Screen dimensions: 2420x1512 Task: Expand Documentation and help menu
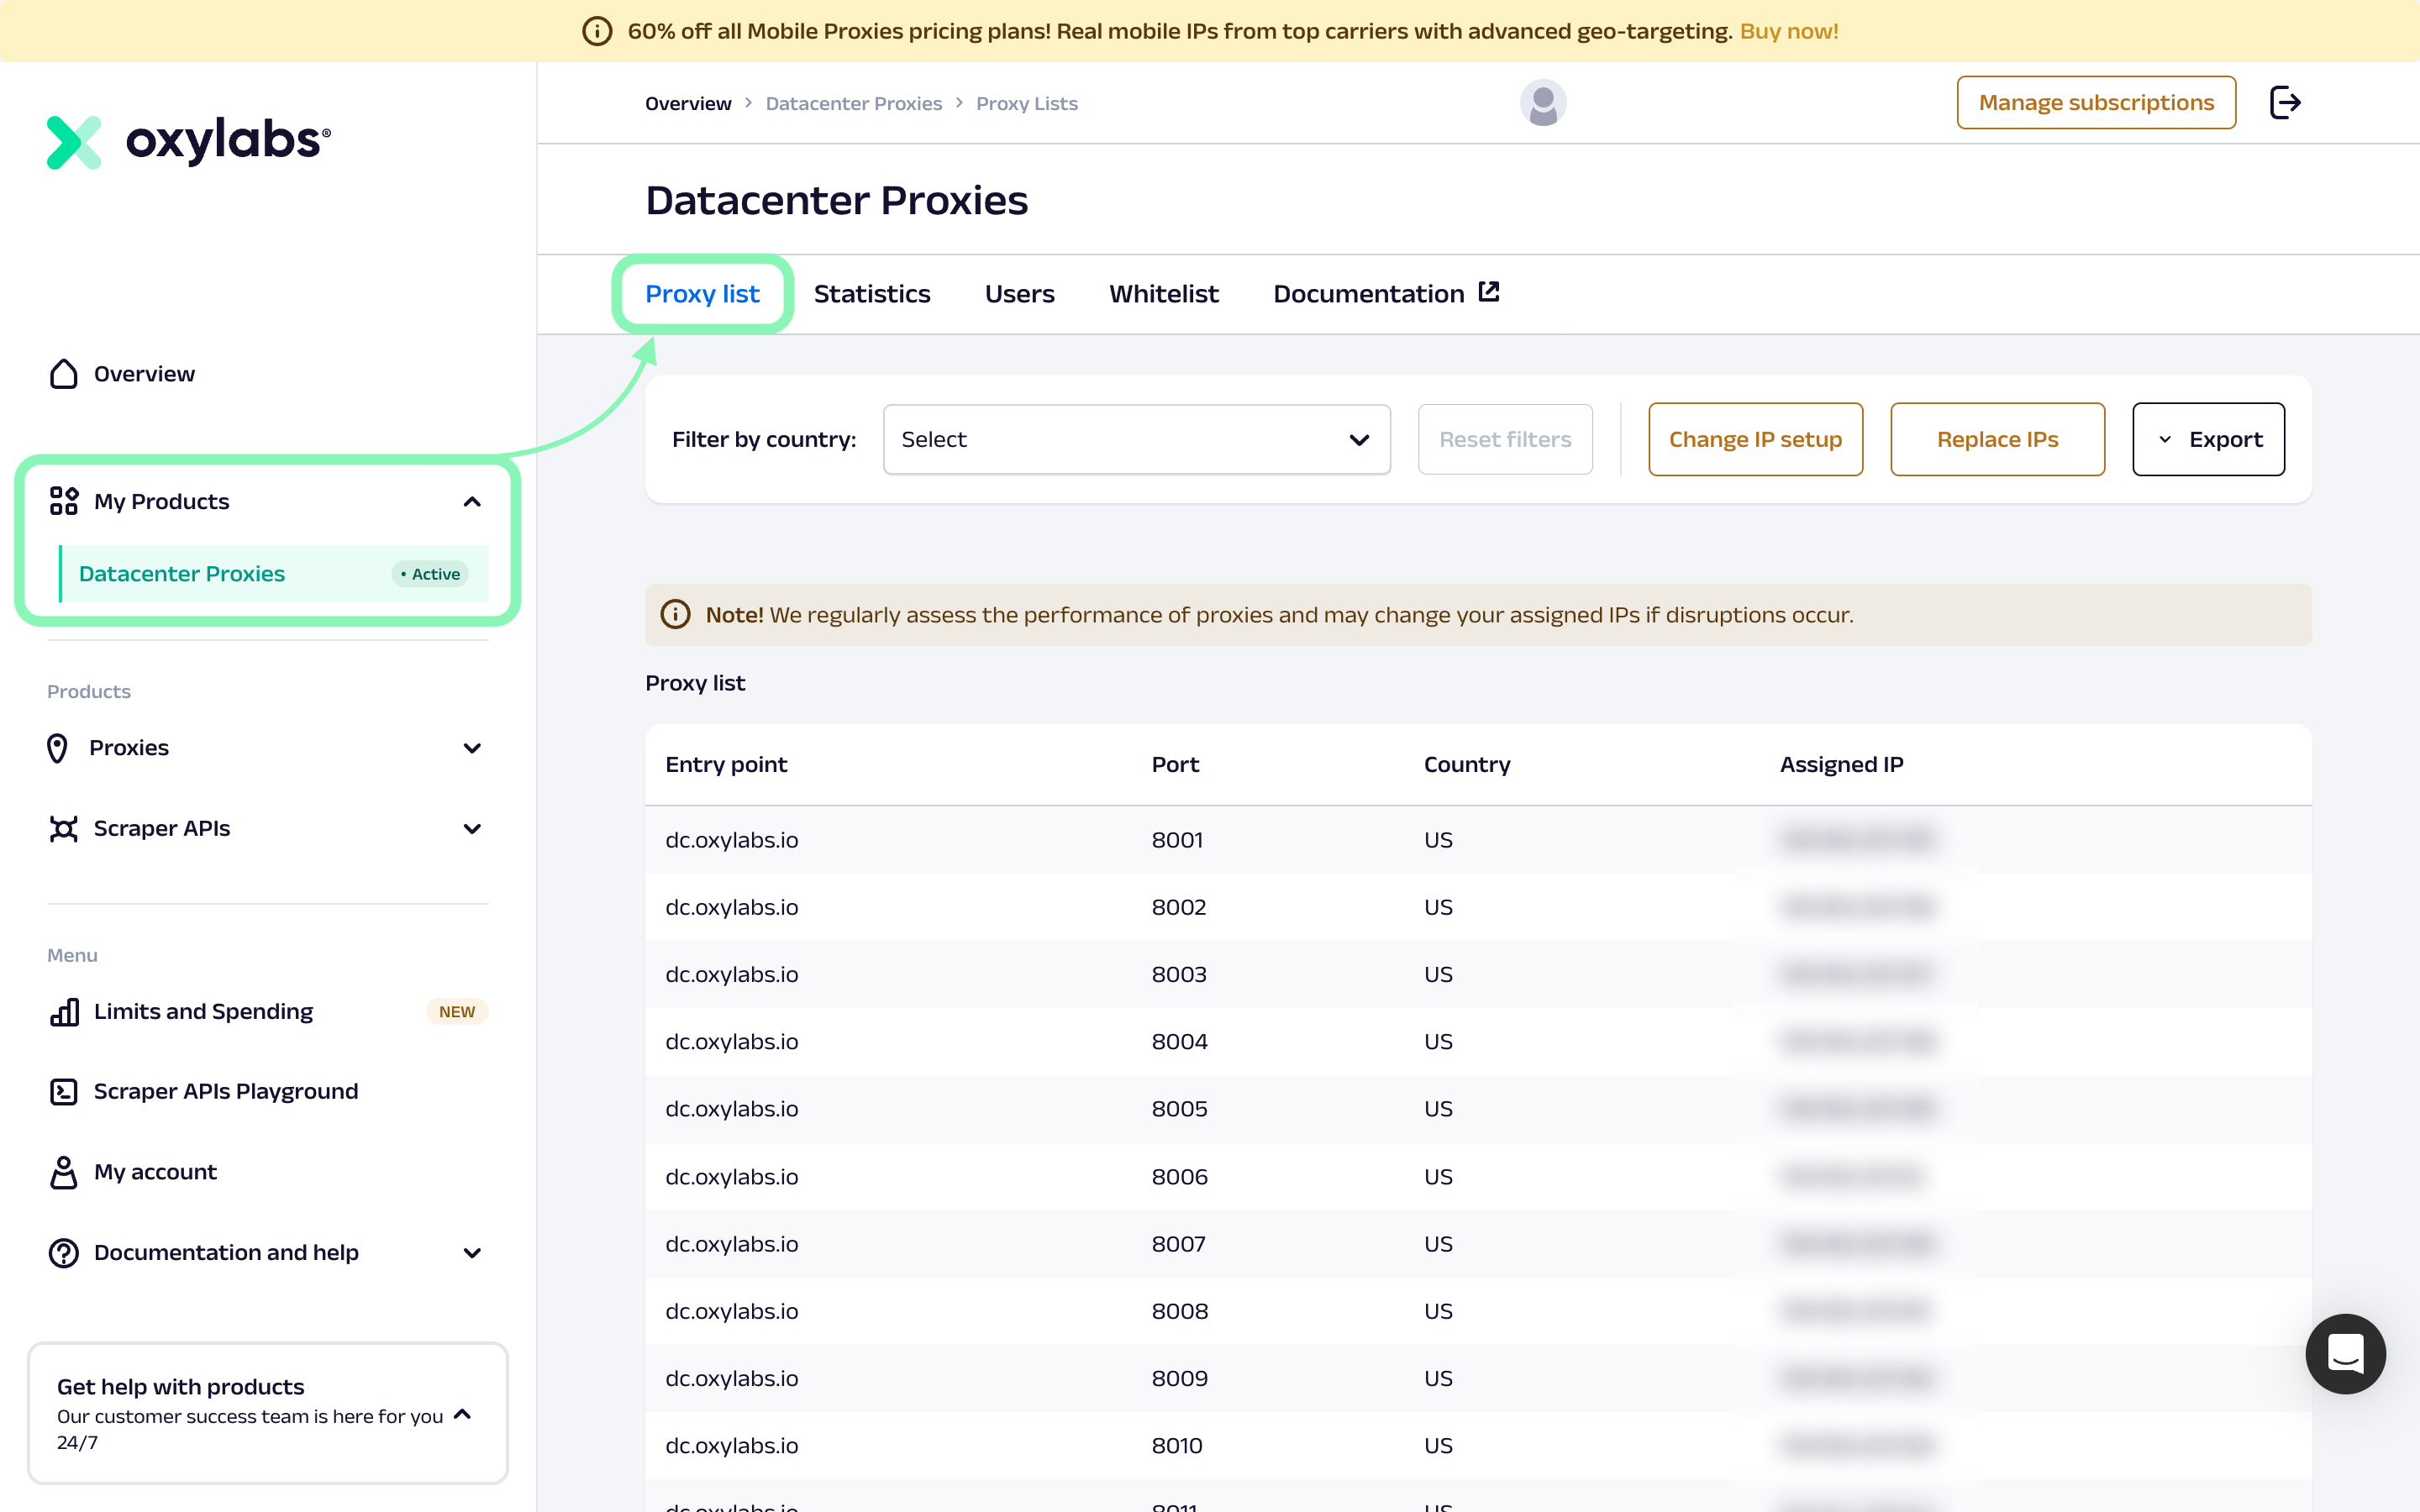click(472, 1253)
